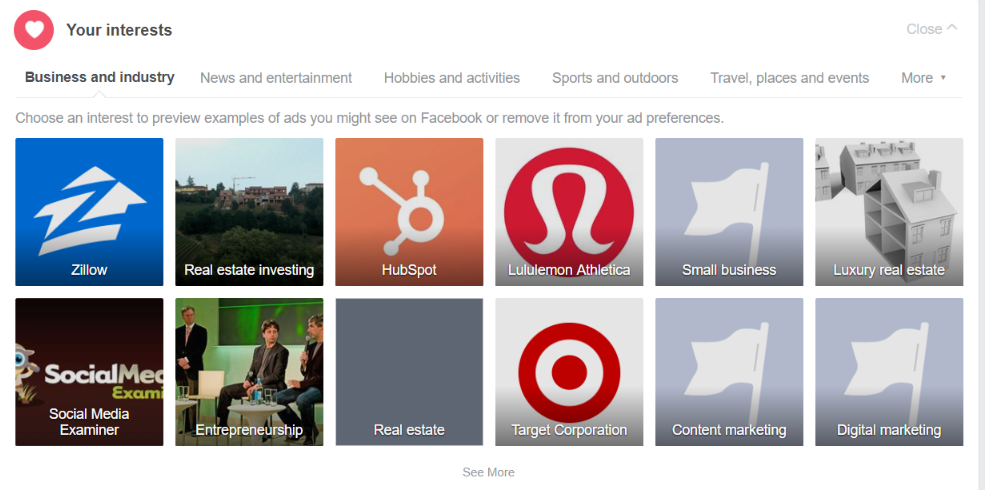Select the Target Corporation tile
Screen dimensions: 985x490
(x=569, y=372)
